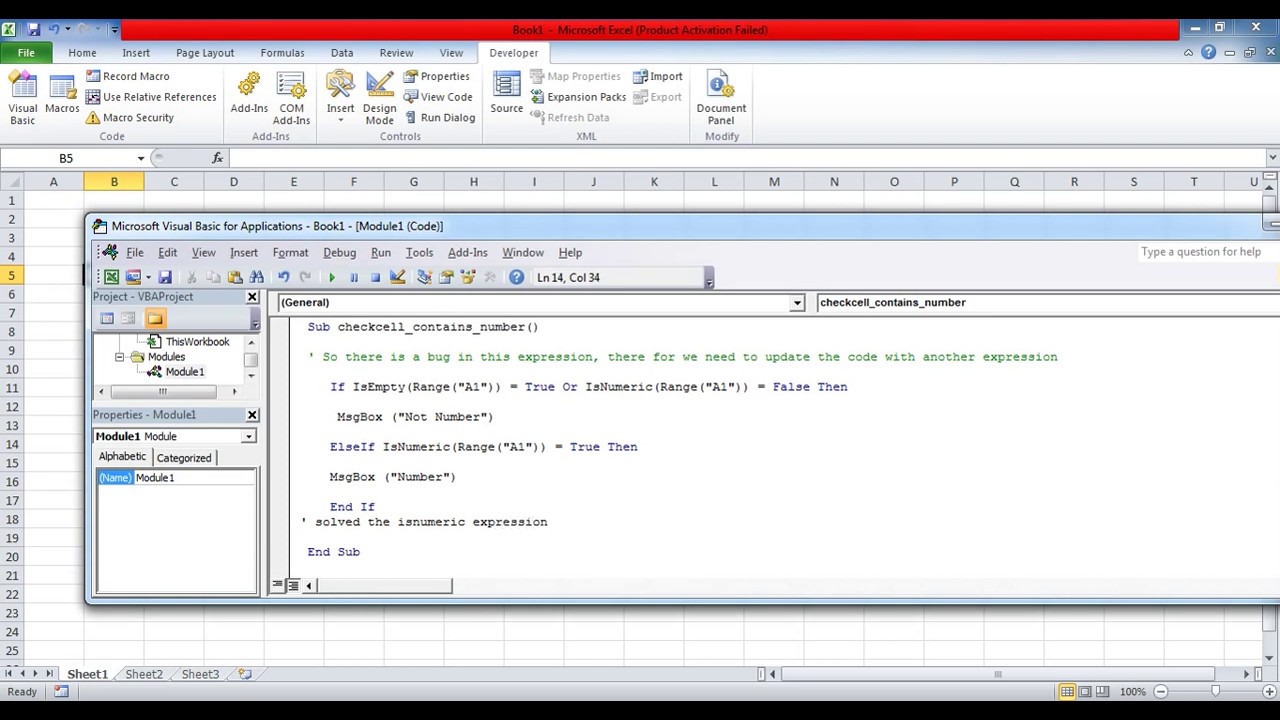Insert a new worksheet tab

coord(245,674)
